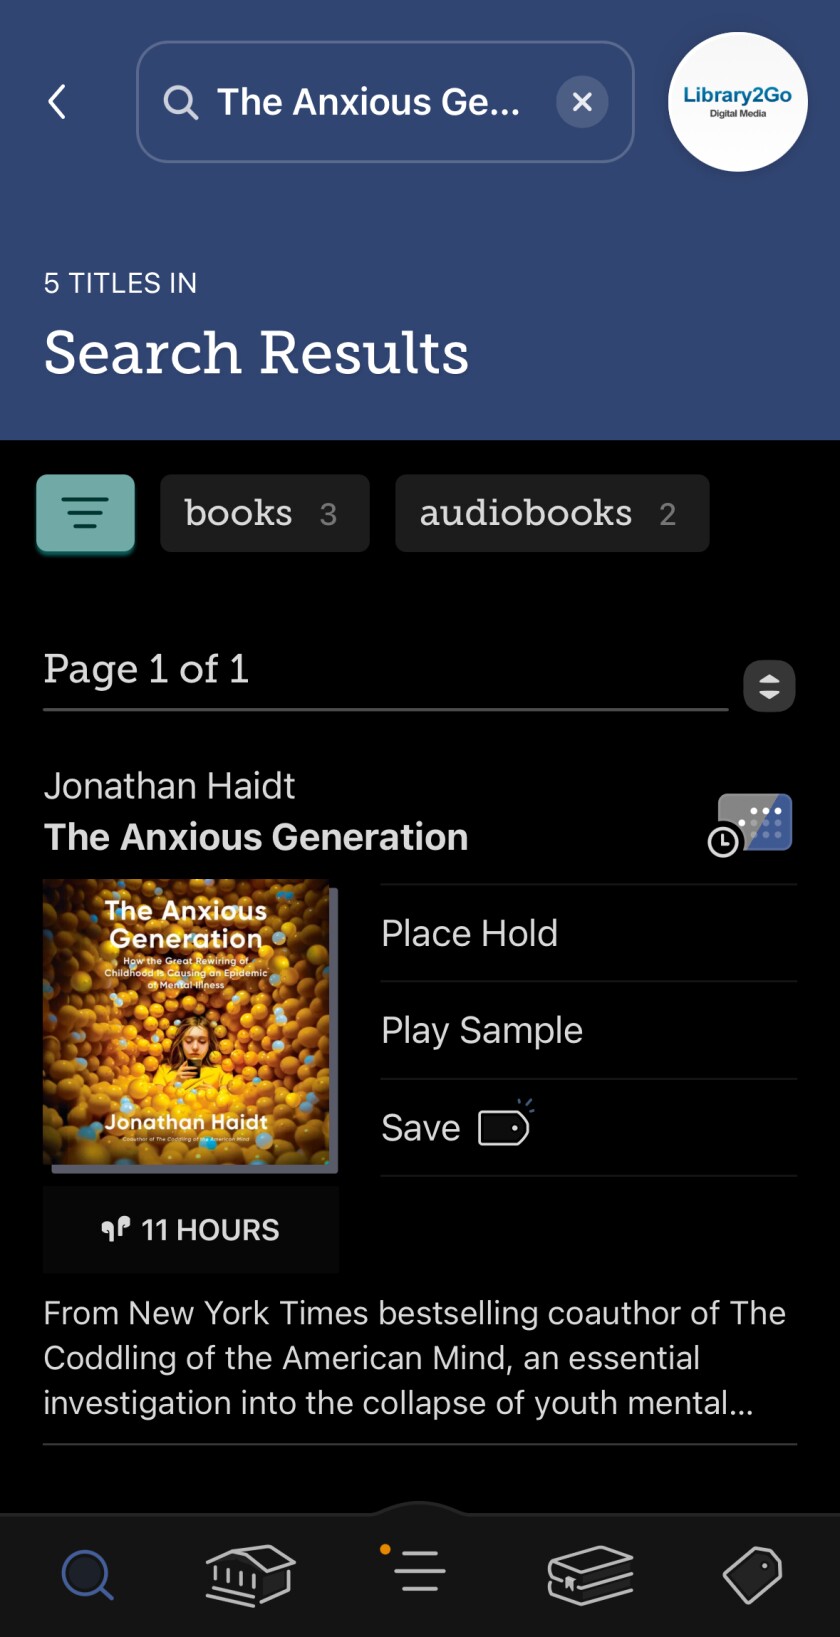The height and width of the screenshot is (1637, 840).
Task: Open author Jonathan Haidt's page
Action: pos(169,786)
